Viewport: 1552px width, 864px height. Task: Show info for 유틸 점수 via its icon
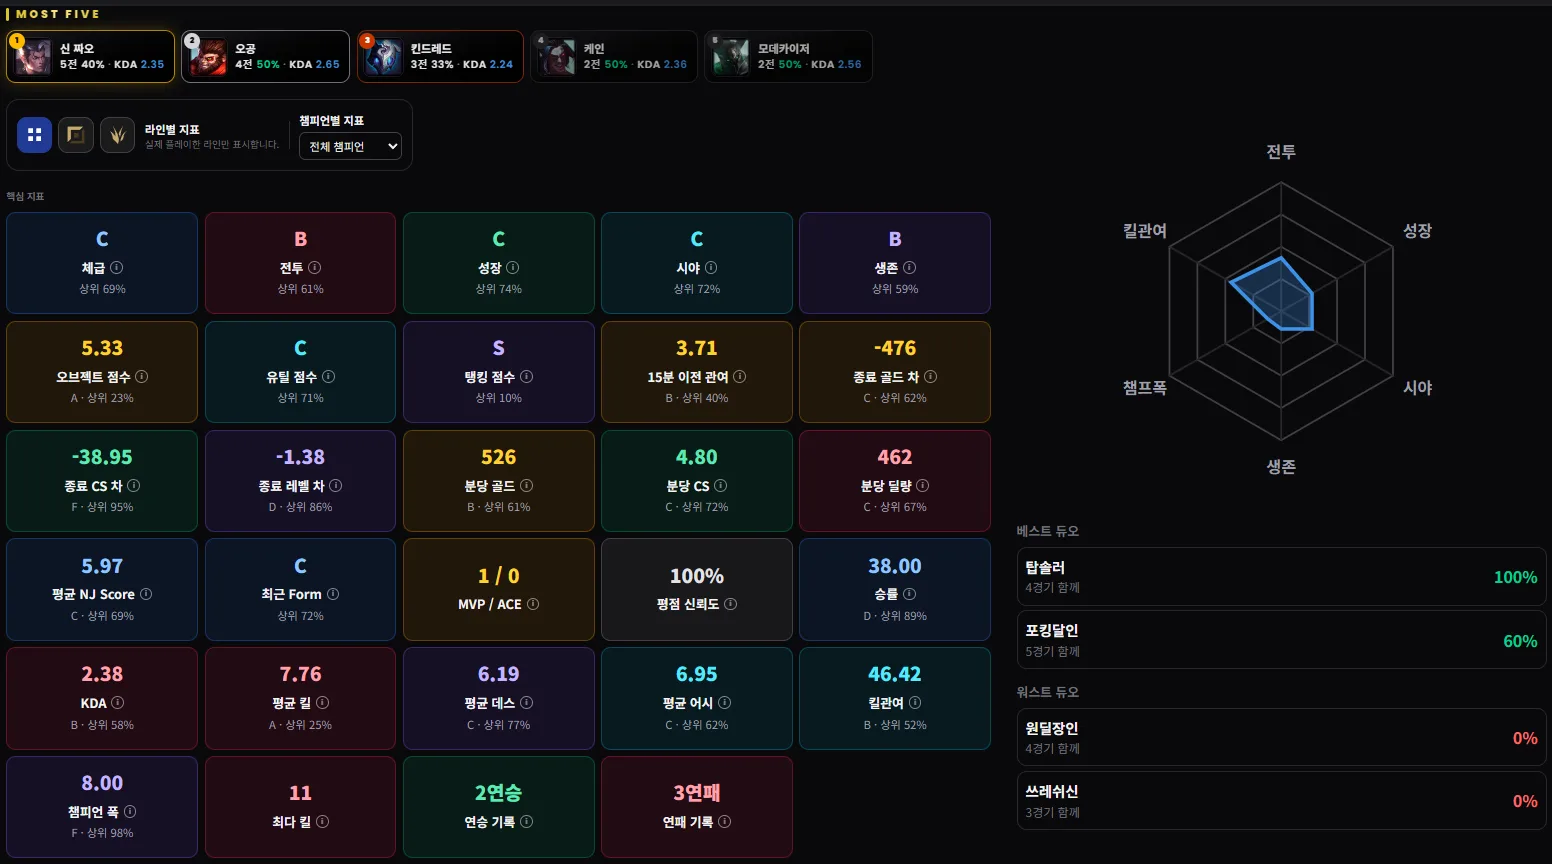329,377
